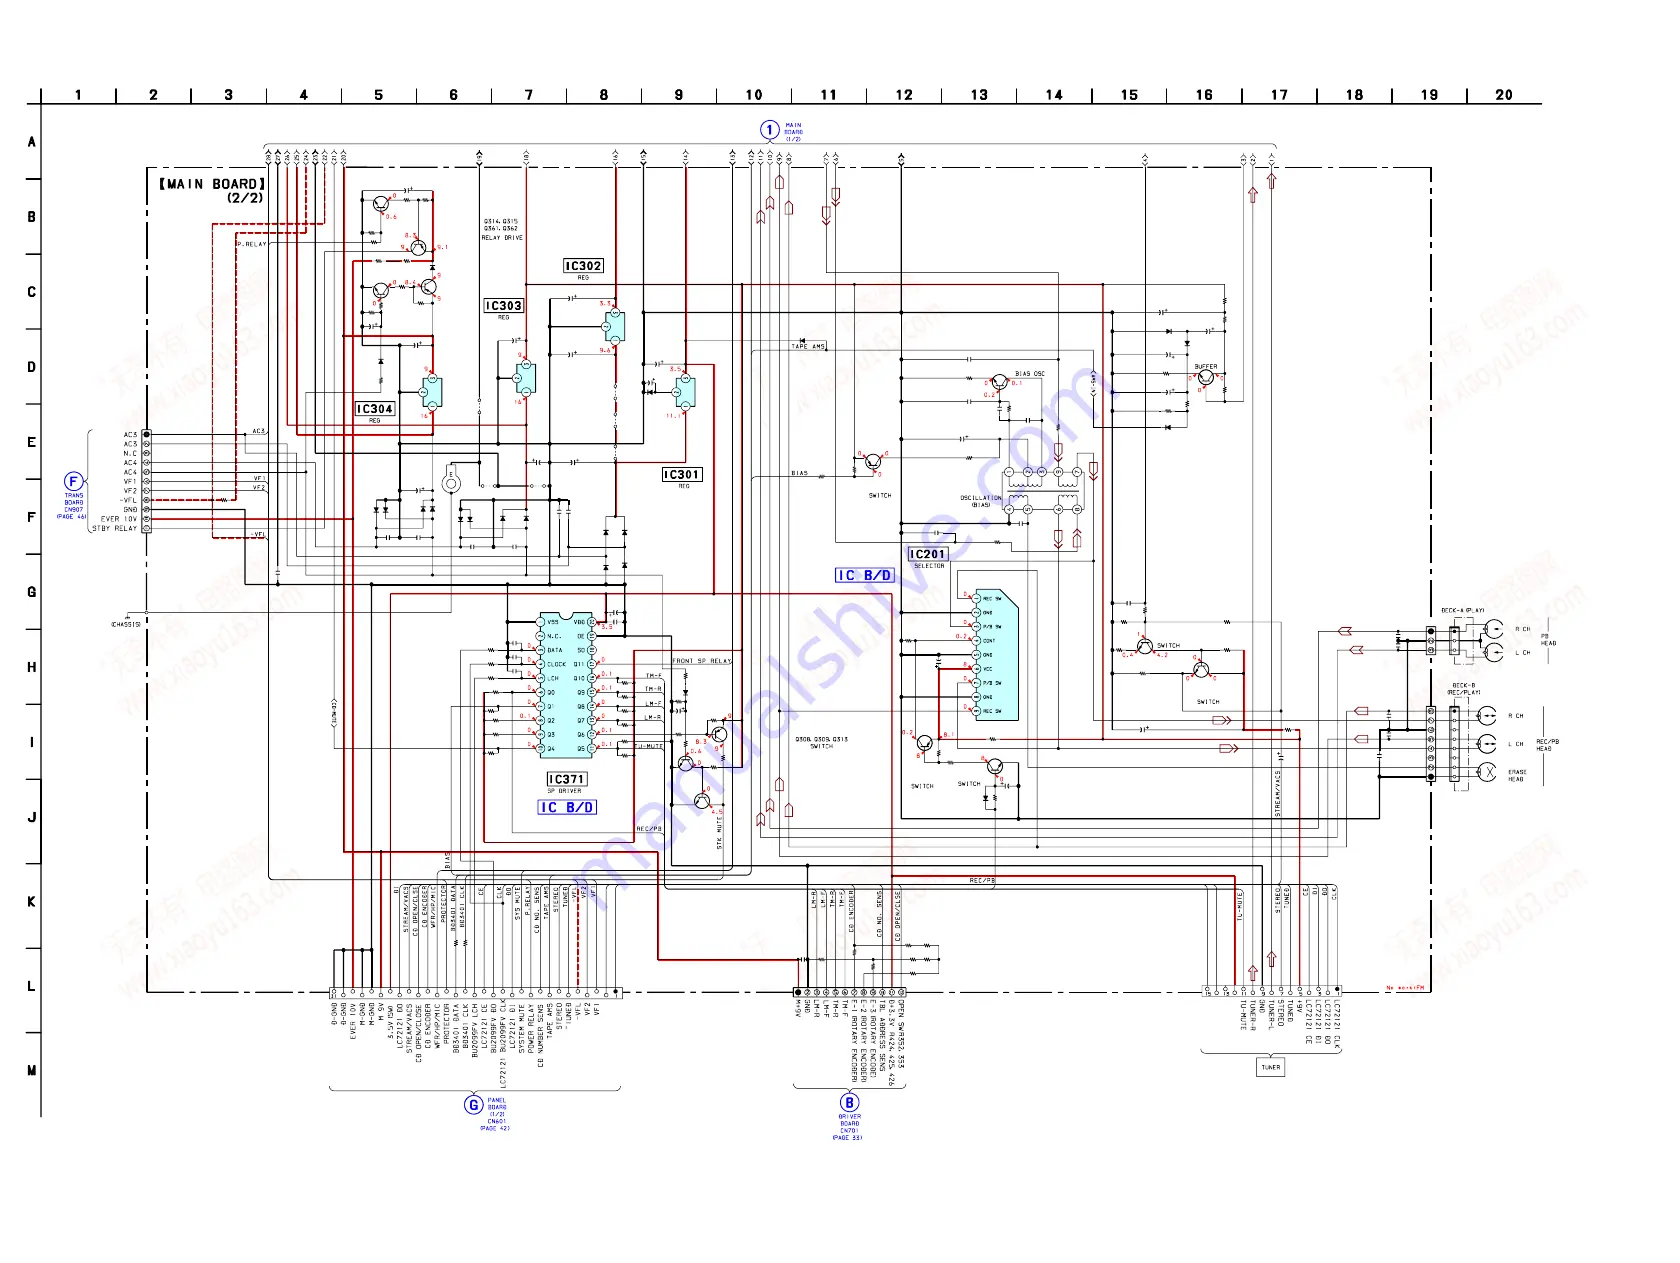1680x1263 pixels.
Task: Click grid column header 1
Action: [78, 95]
